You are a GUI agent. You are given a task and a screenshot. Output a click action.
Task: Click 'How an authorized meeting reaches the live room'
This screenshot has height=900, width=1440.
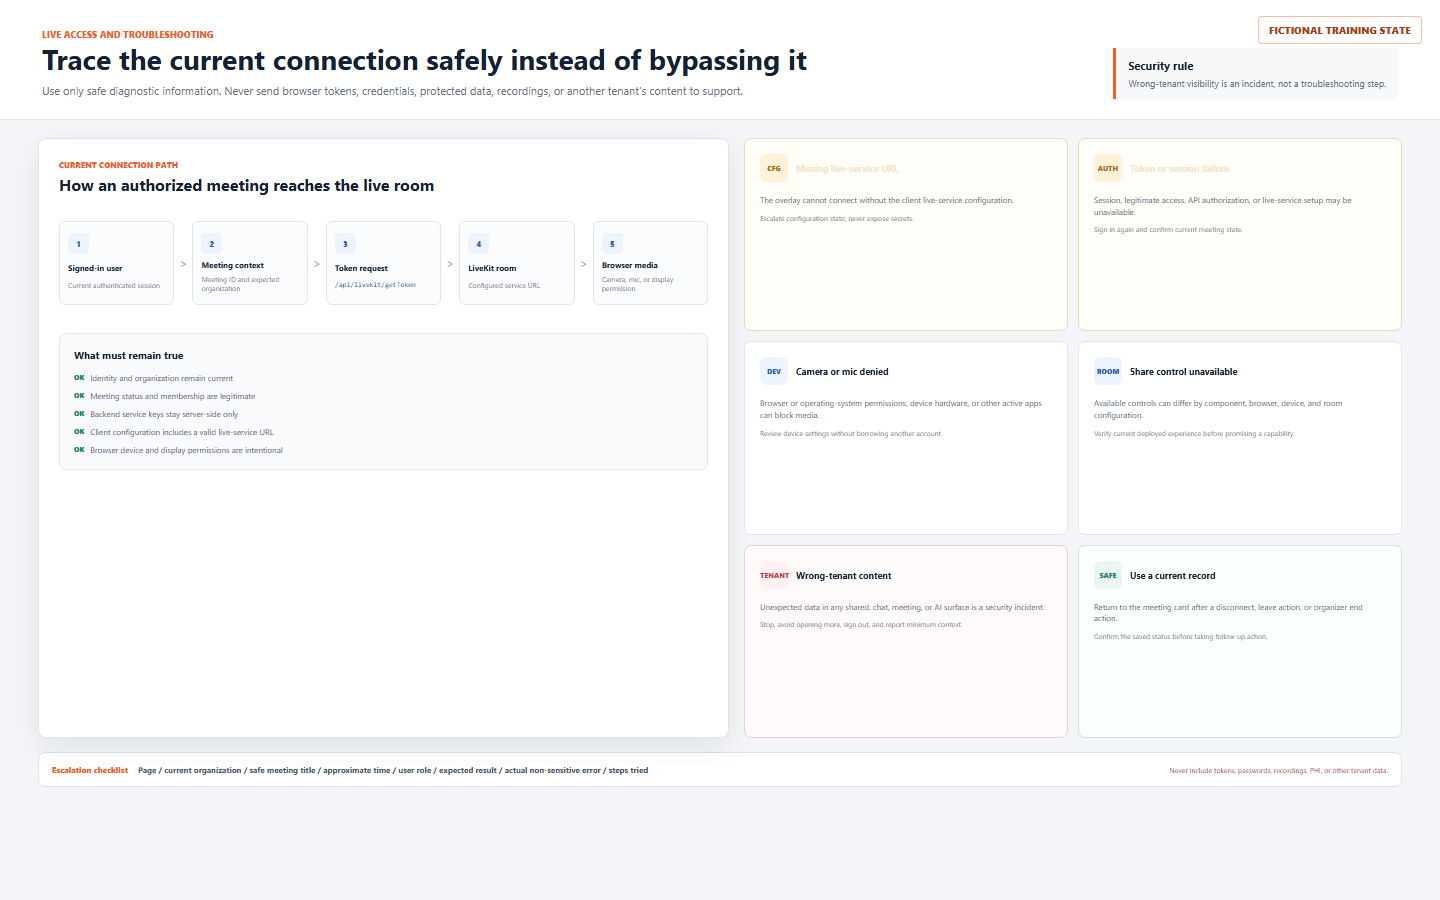[x=246, y=186]
